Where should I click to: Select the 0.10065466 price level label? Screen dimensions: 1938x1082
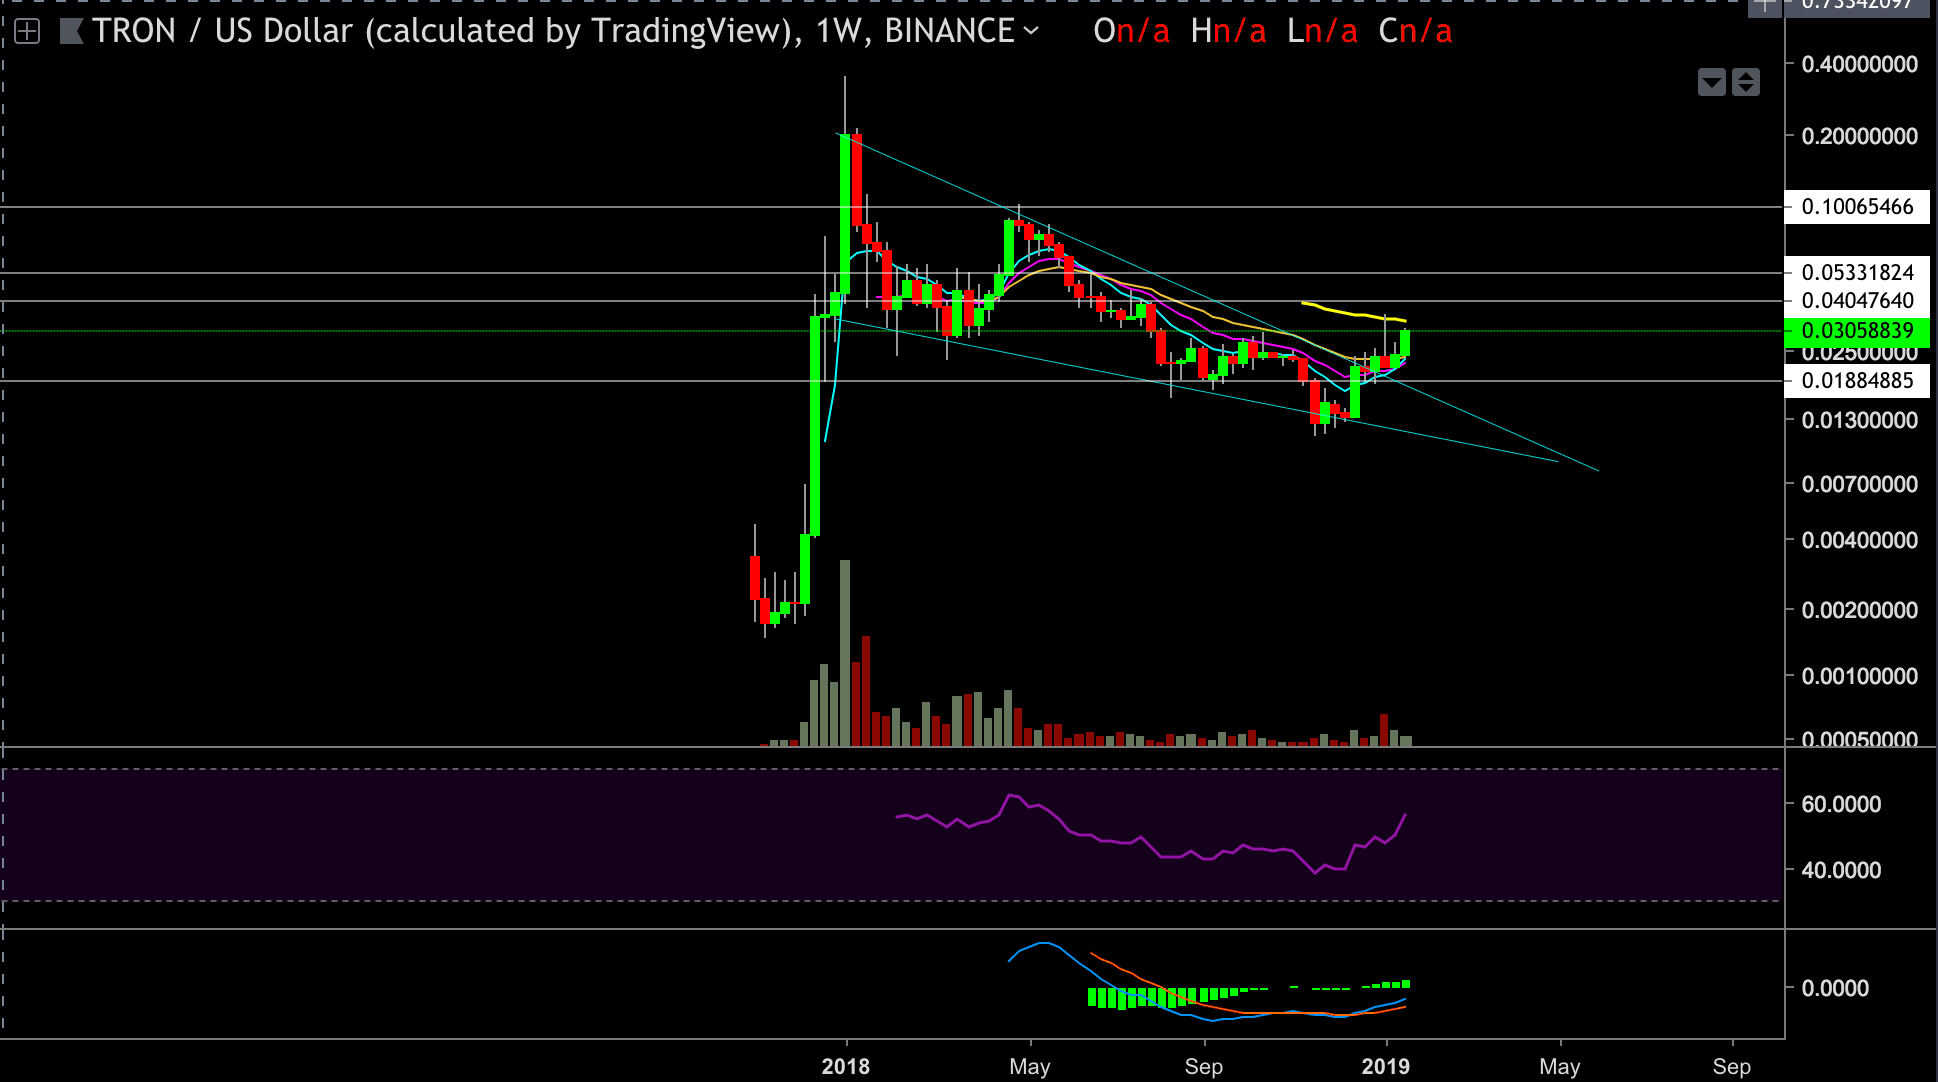coord(1857,207)
